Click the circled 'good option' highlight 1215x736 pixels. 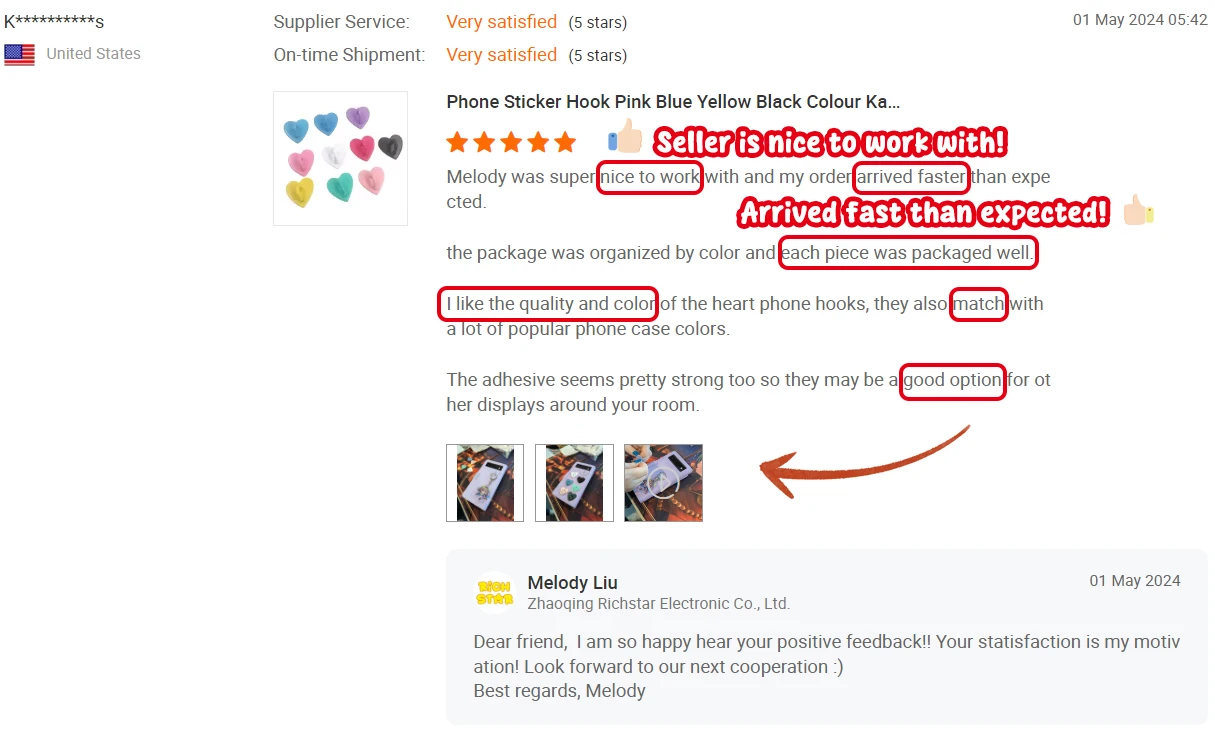pyautogui.click(x=953, y=380)
